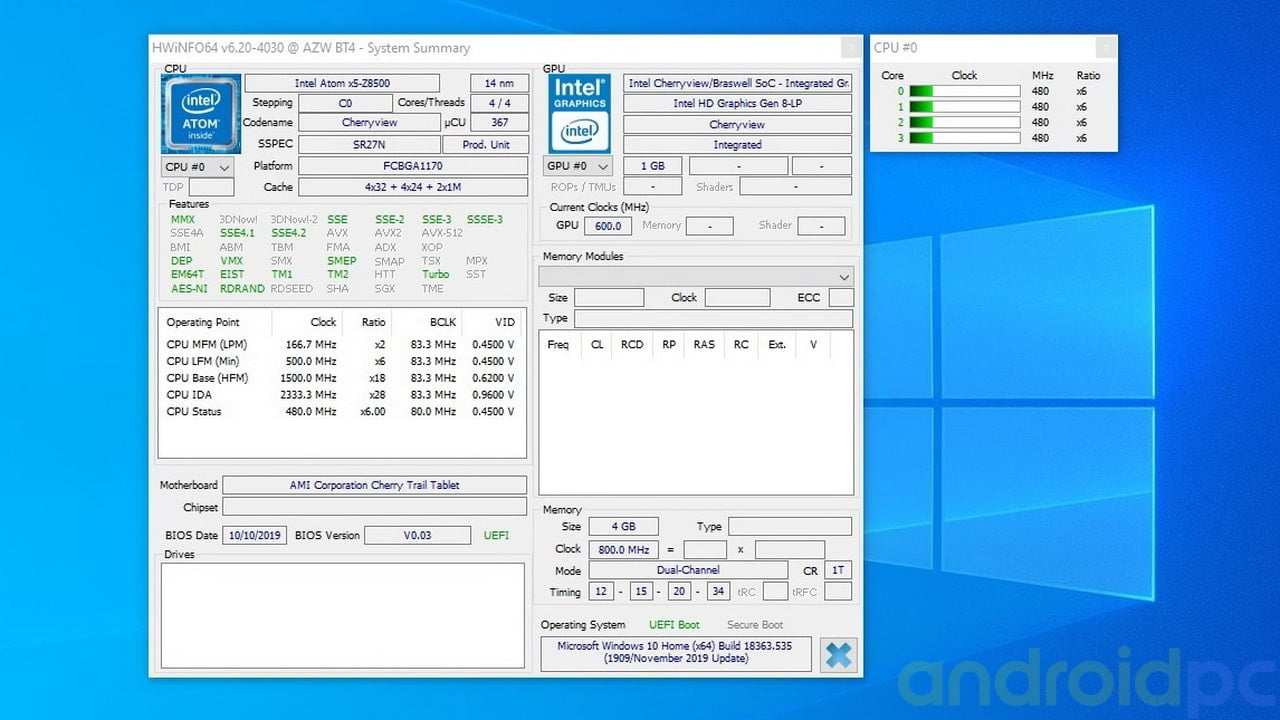
Task: Open the GPU #0 selector dropdown
Action: (578, 166)
